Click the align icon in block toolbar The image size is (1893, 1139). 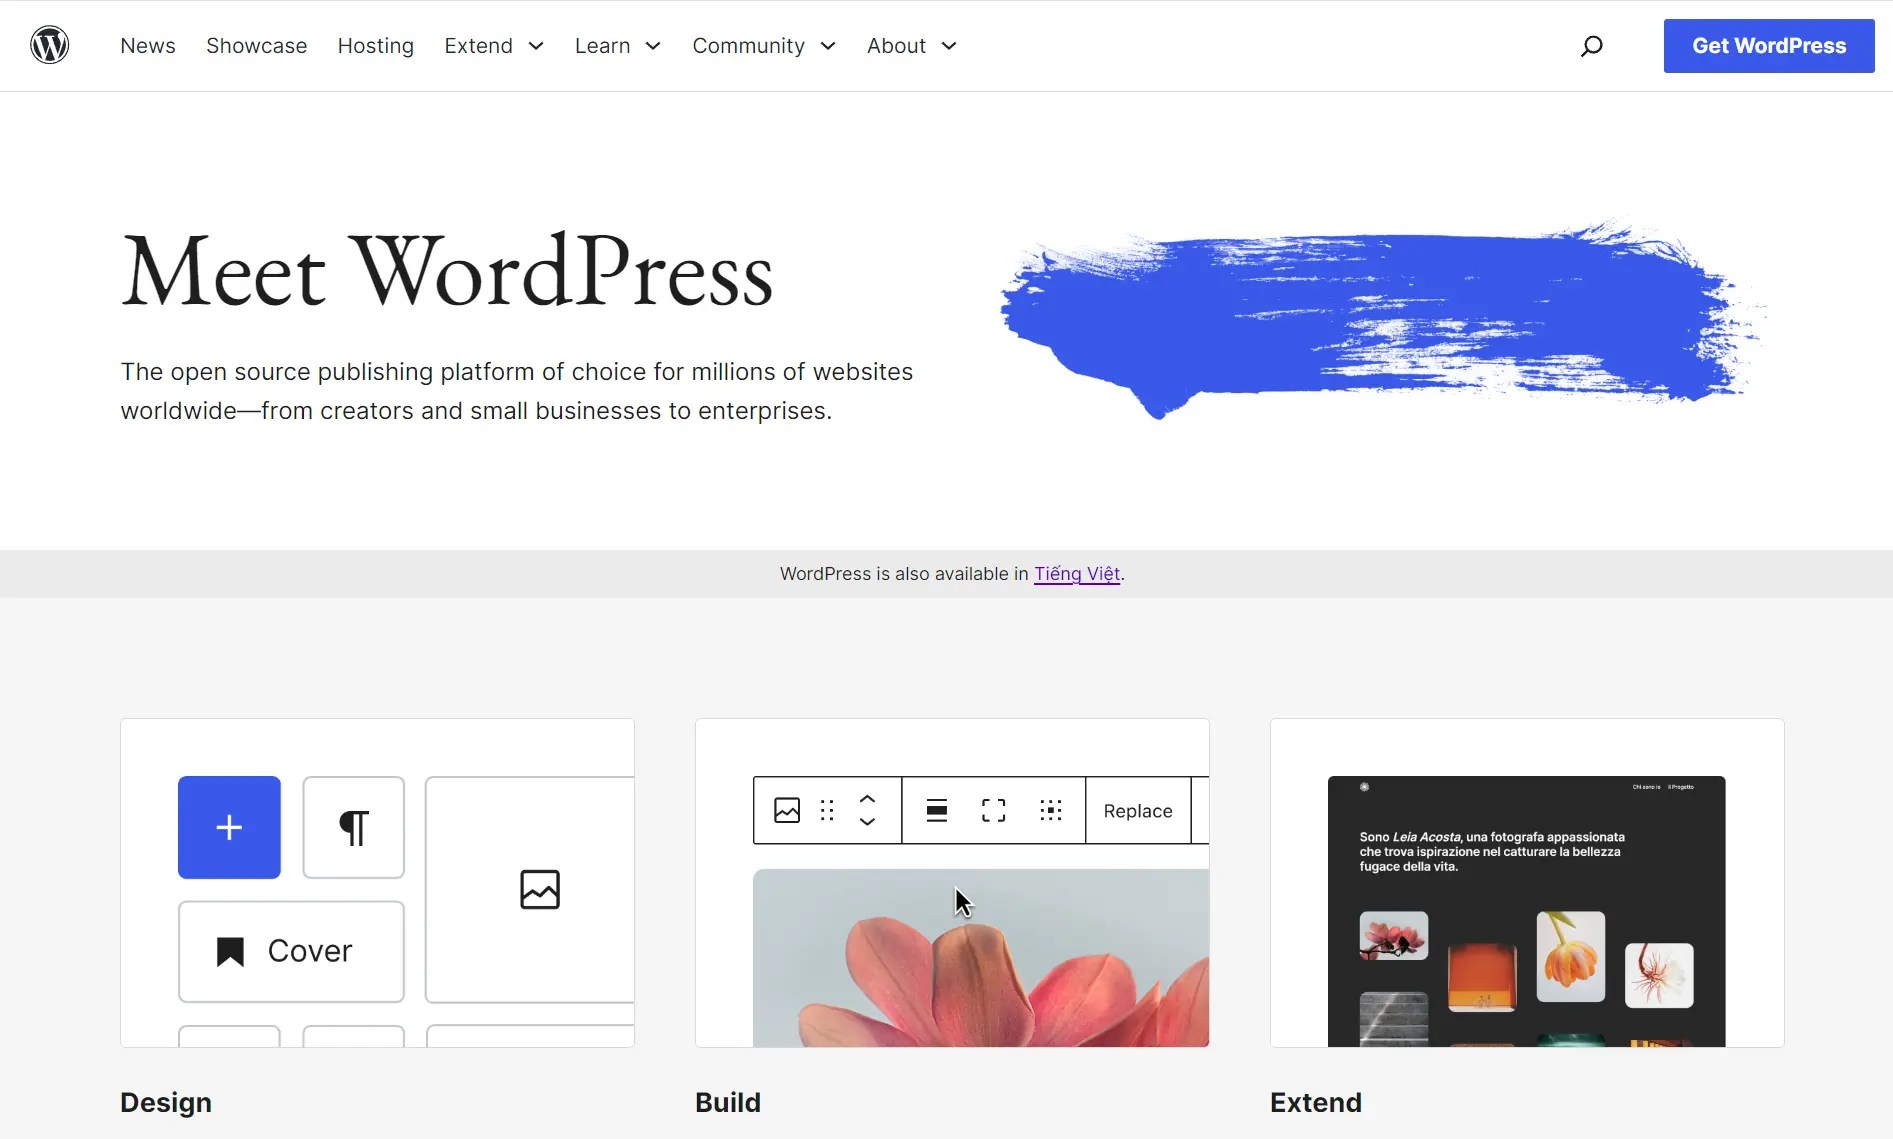[937, 810]
